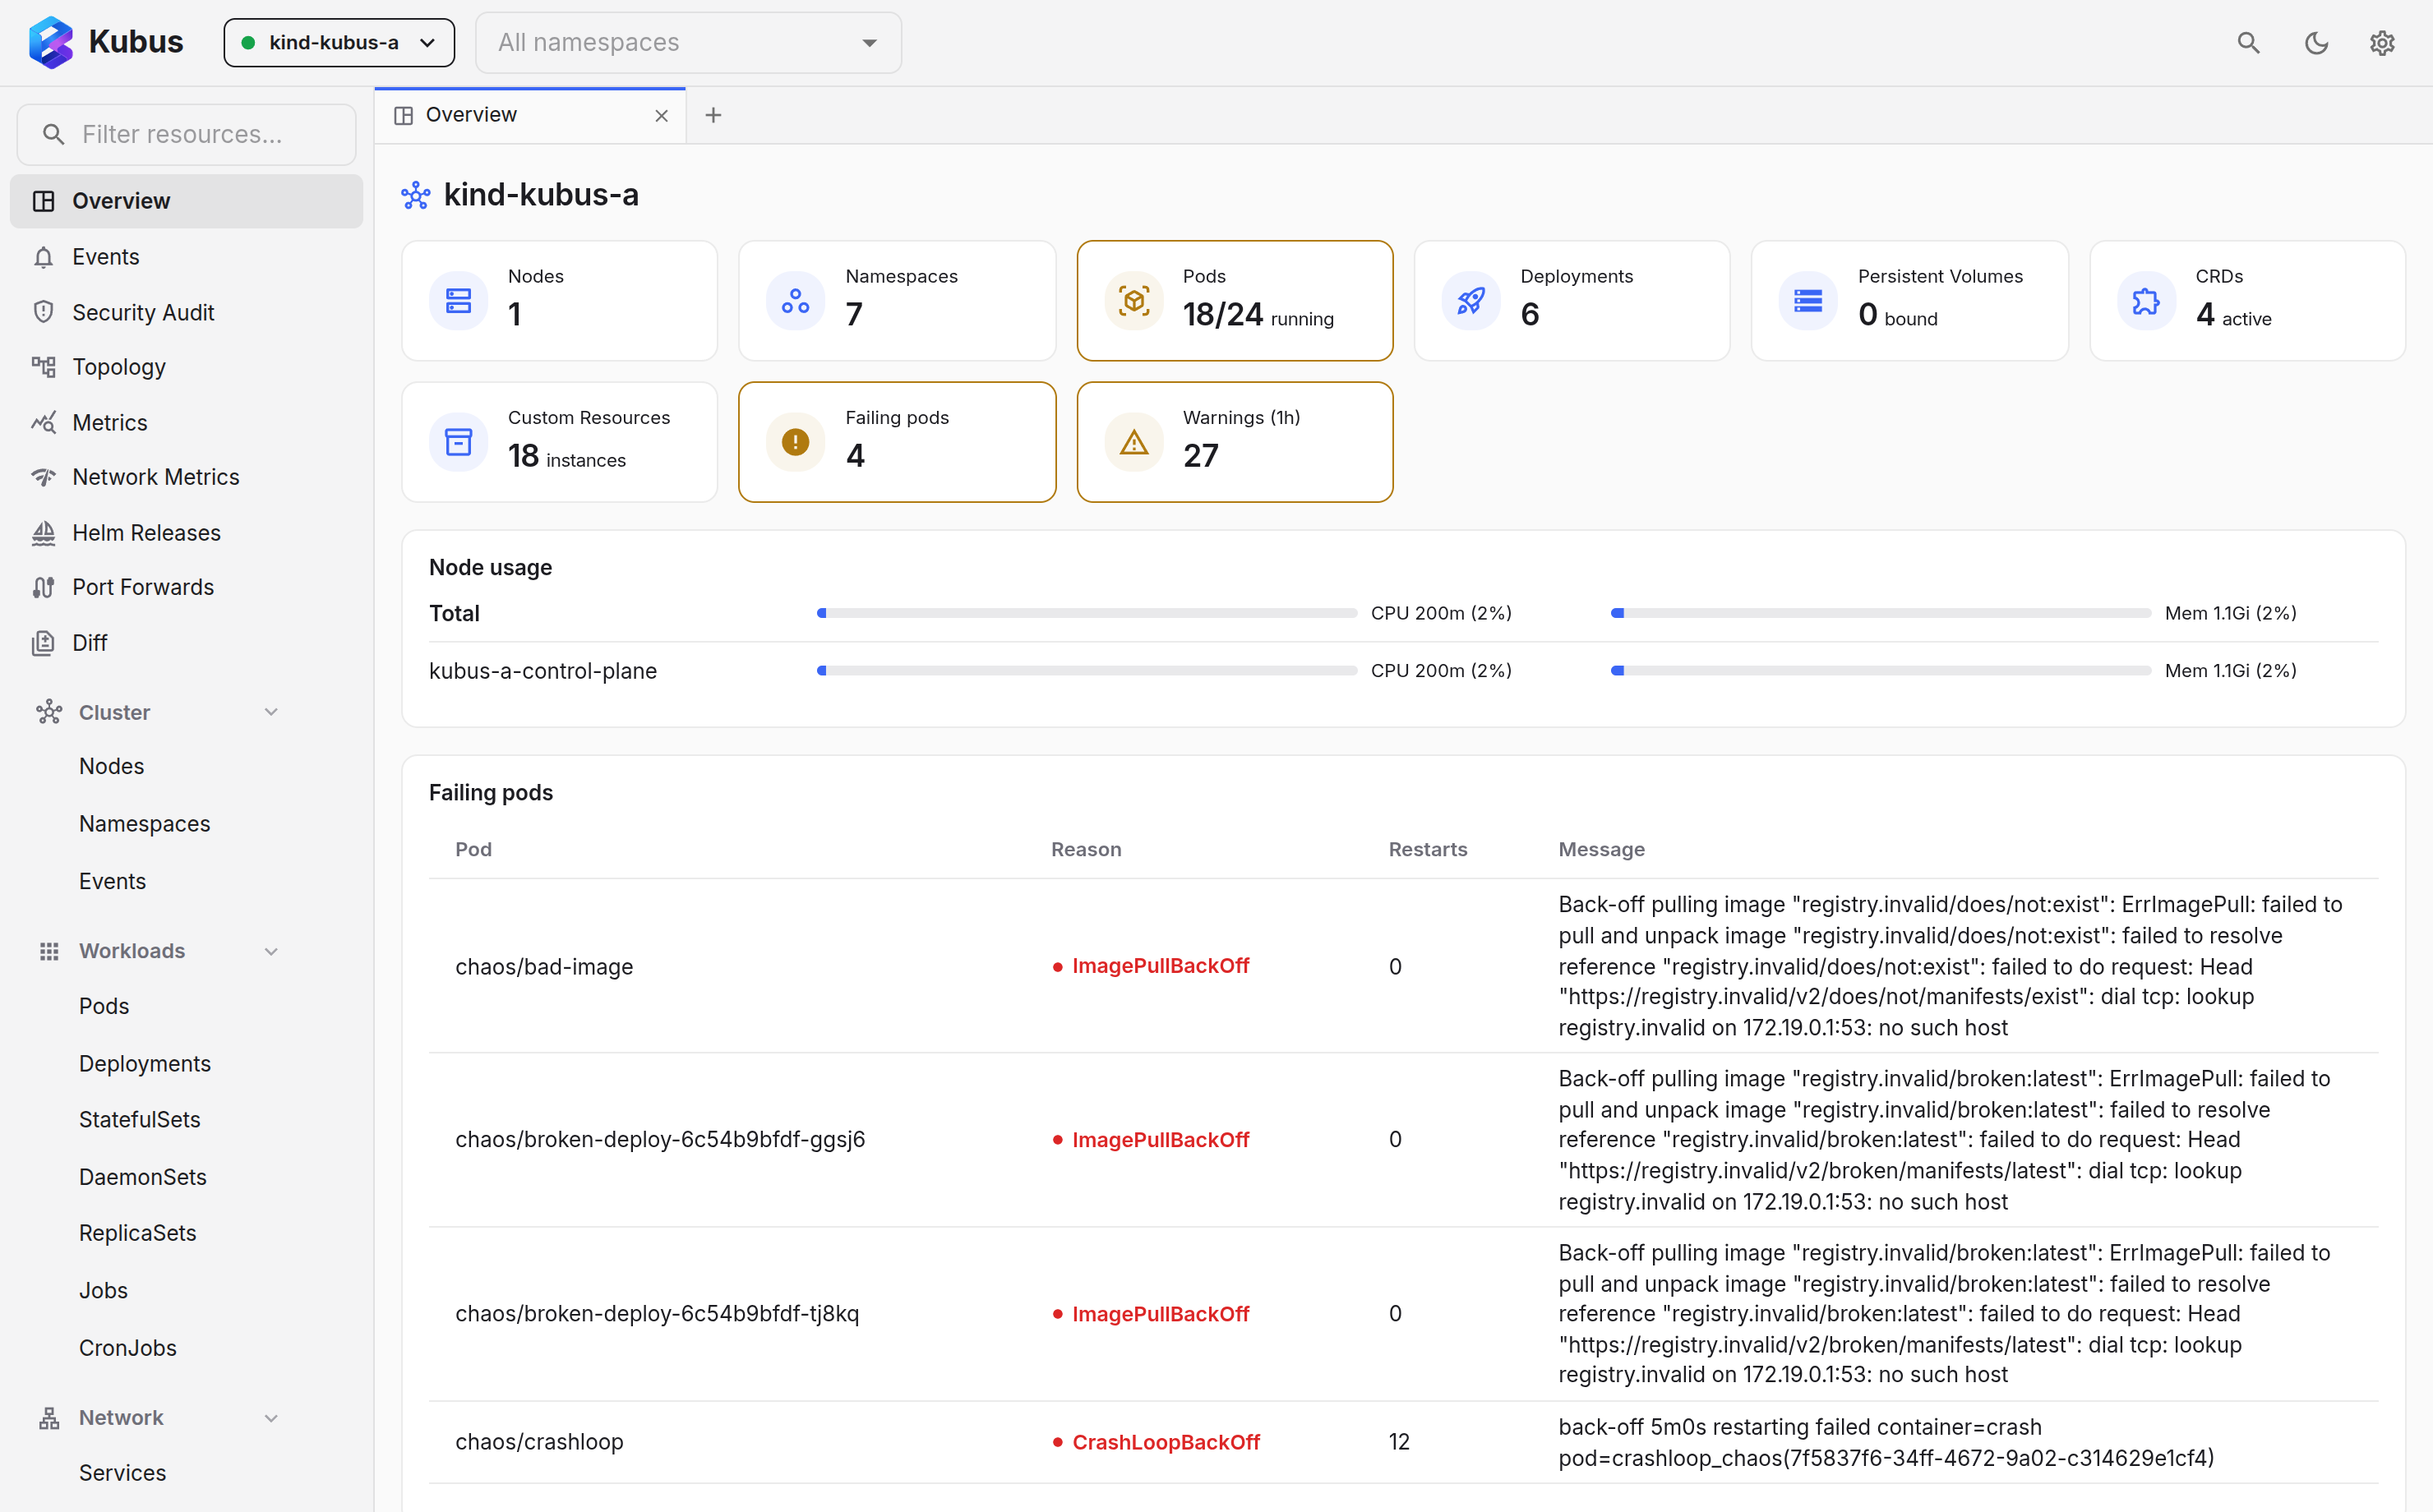Open Nodes under Cluster
This screenshot has width=2433, height=1512.
click(x=112, y=766)
